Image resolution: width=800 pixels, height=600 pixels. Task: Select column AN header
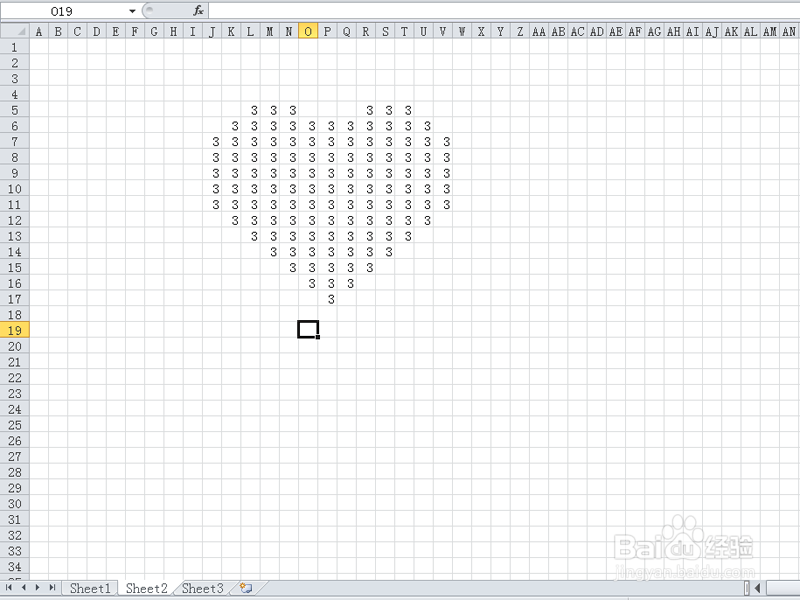click(789, 32)
